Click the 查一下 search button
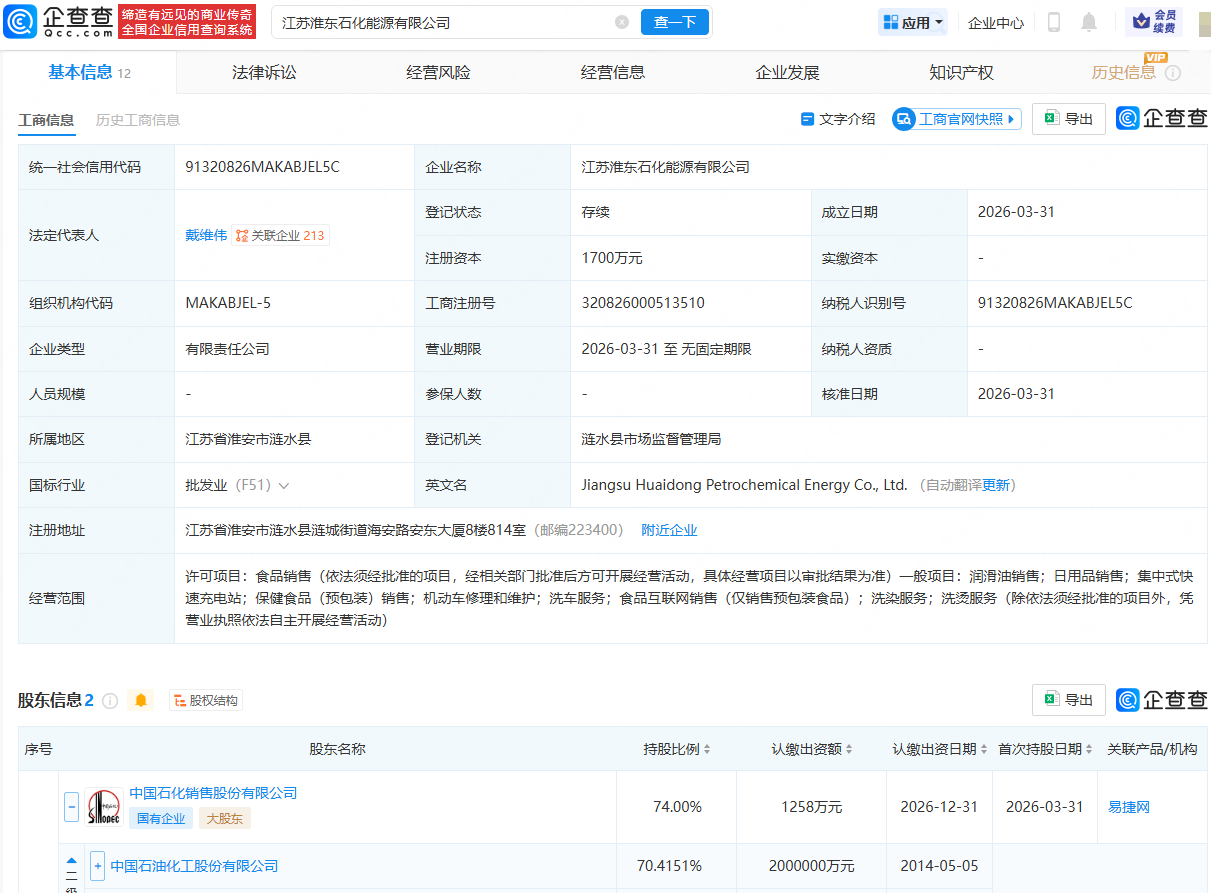The height and width of the screenshot is (893, 1211). pyautogui.click(x=674, y=21)
